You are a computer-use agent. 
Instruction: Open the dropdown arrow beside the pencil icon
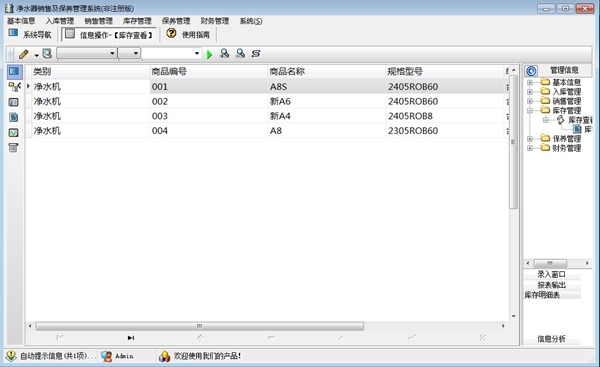(x=36, y=55)
